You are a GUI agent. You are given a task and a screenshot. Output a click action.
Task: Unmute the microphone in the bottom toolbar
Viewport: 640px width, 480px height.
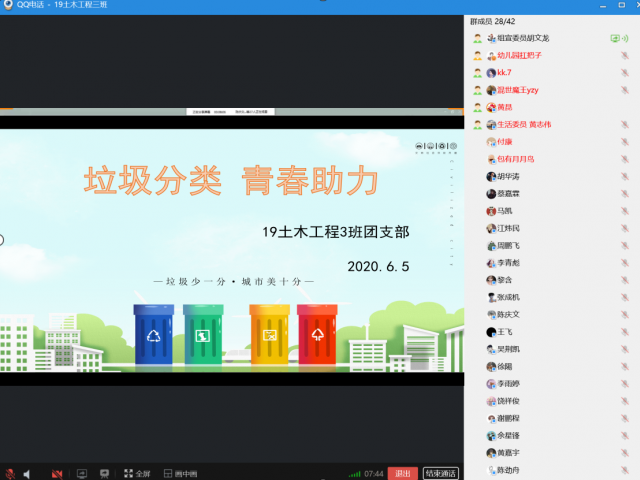point(9,473)
